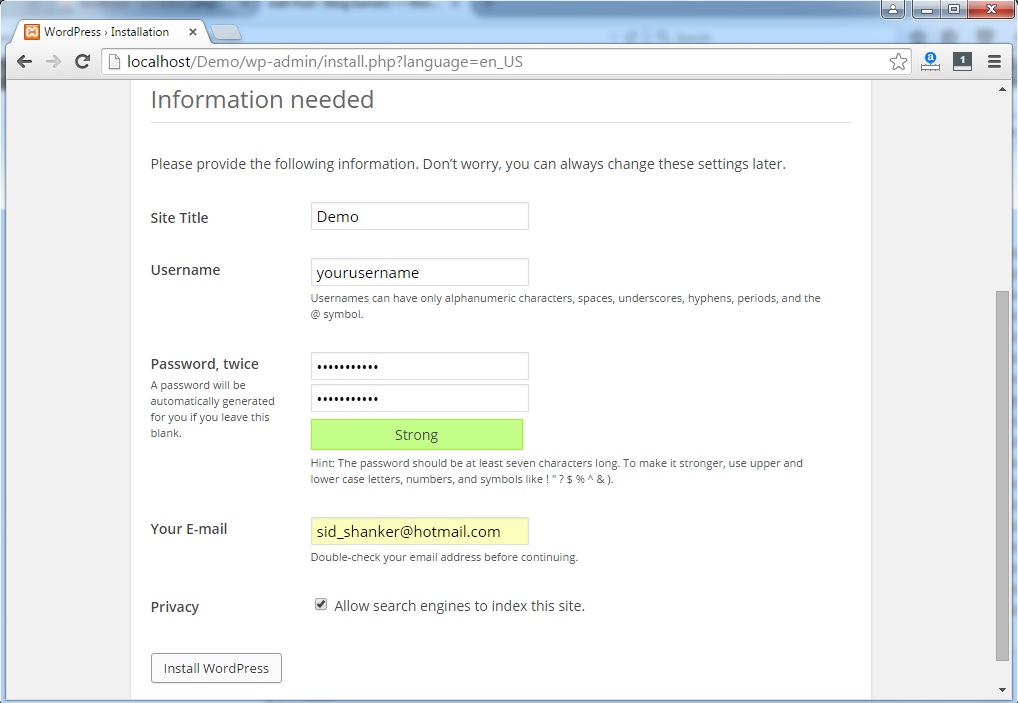Click the page scrollbar thumb

tap(1002, 475)
